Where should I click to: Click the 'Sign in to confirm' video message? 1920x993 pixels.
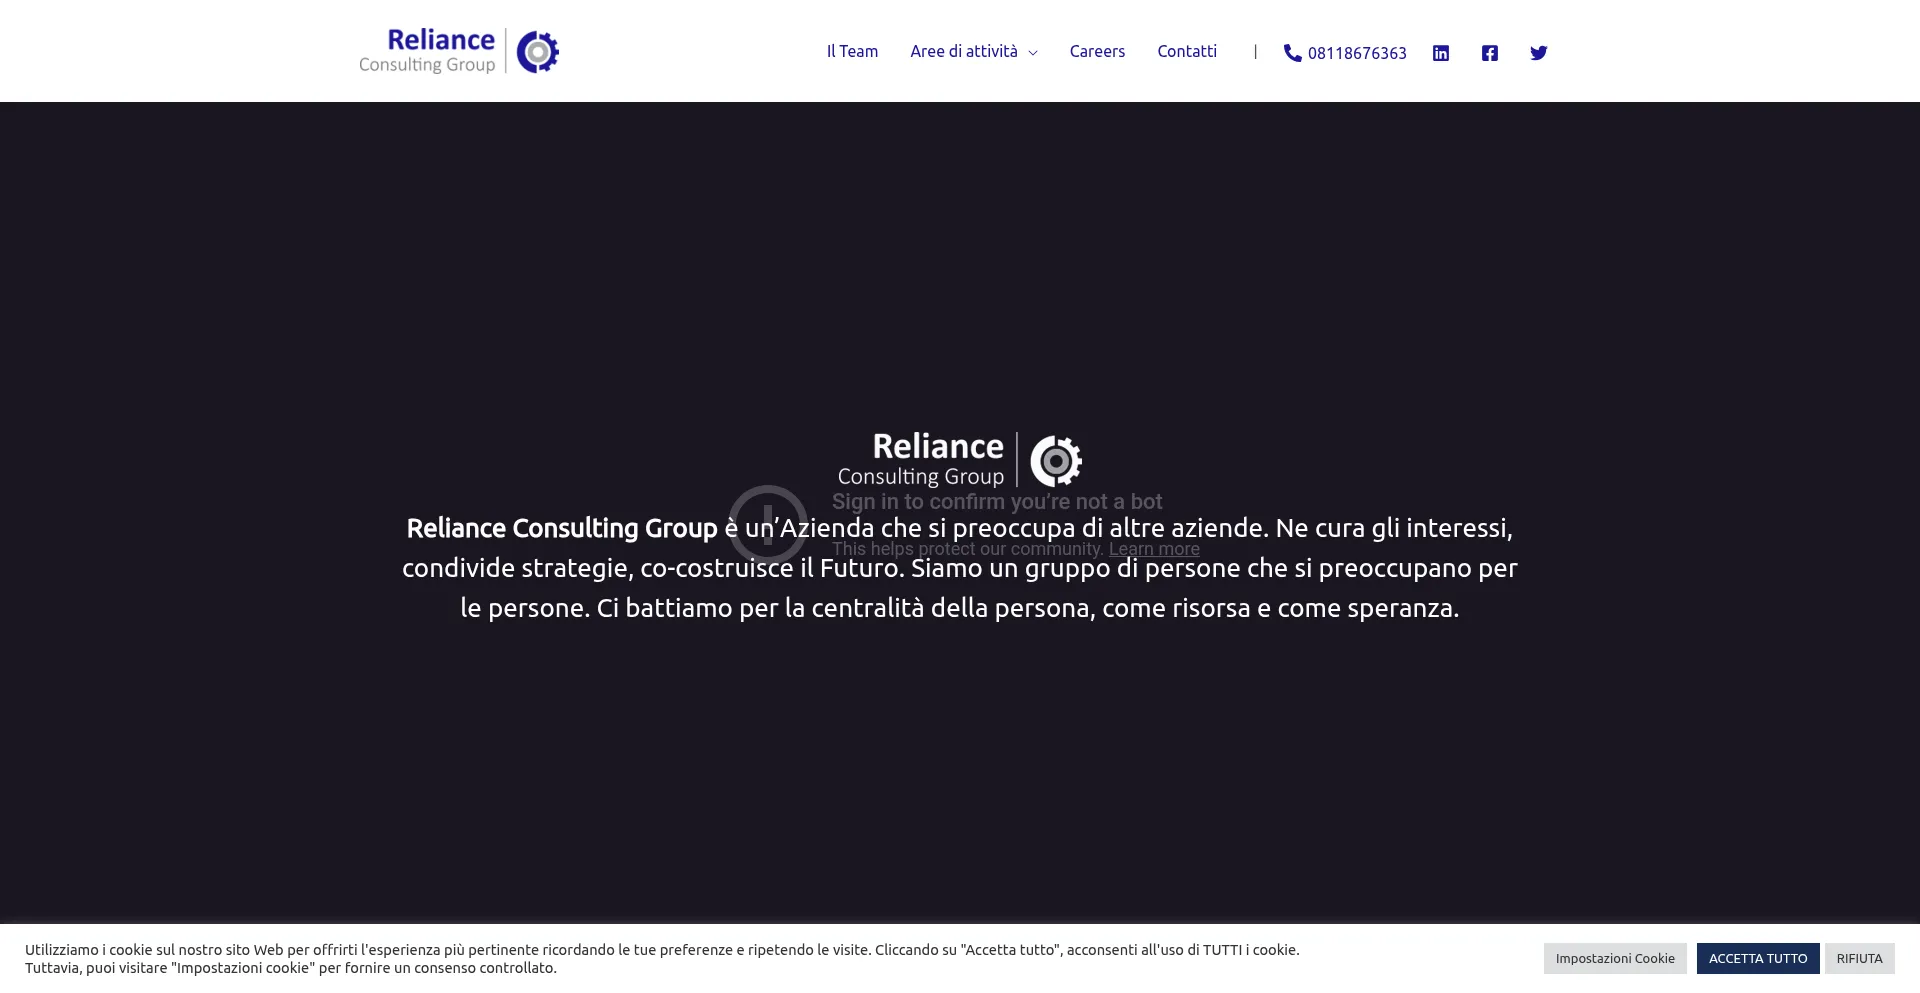click(996, 502)
